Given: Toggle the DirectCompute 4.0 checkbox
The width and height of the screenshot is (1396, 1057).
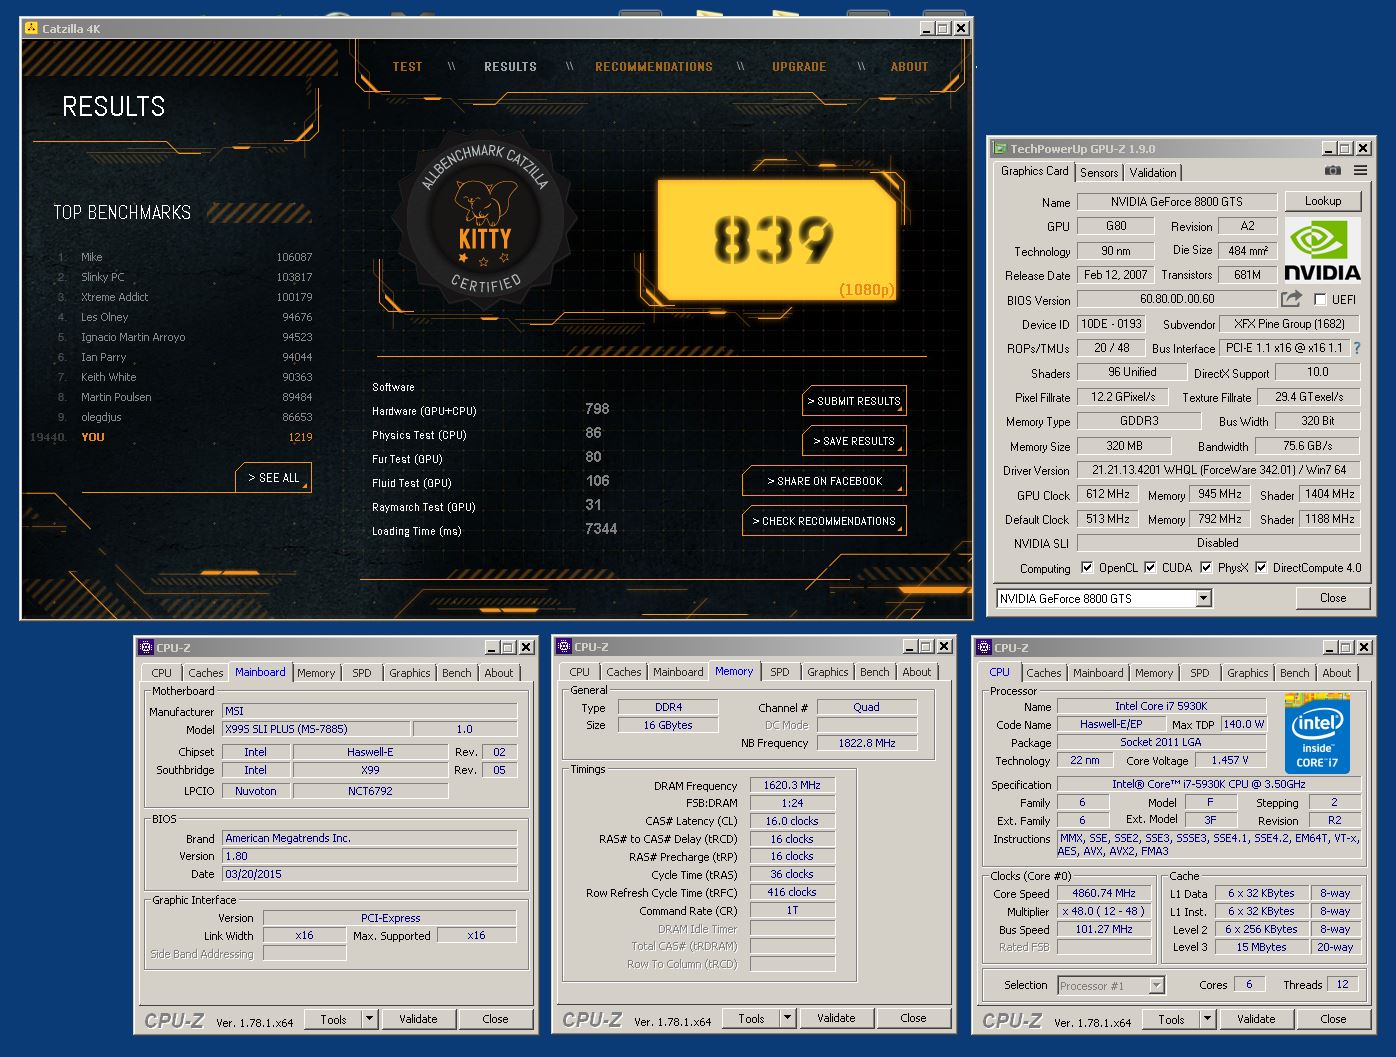Looking at the screenshot, I should coord(1261,567).
